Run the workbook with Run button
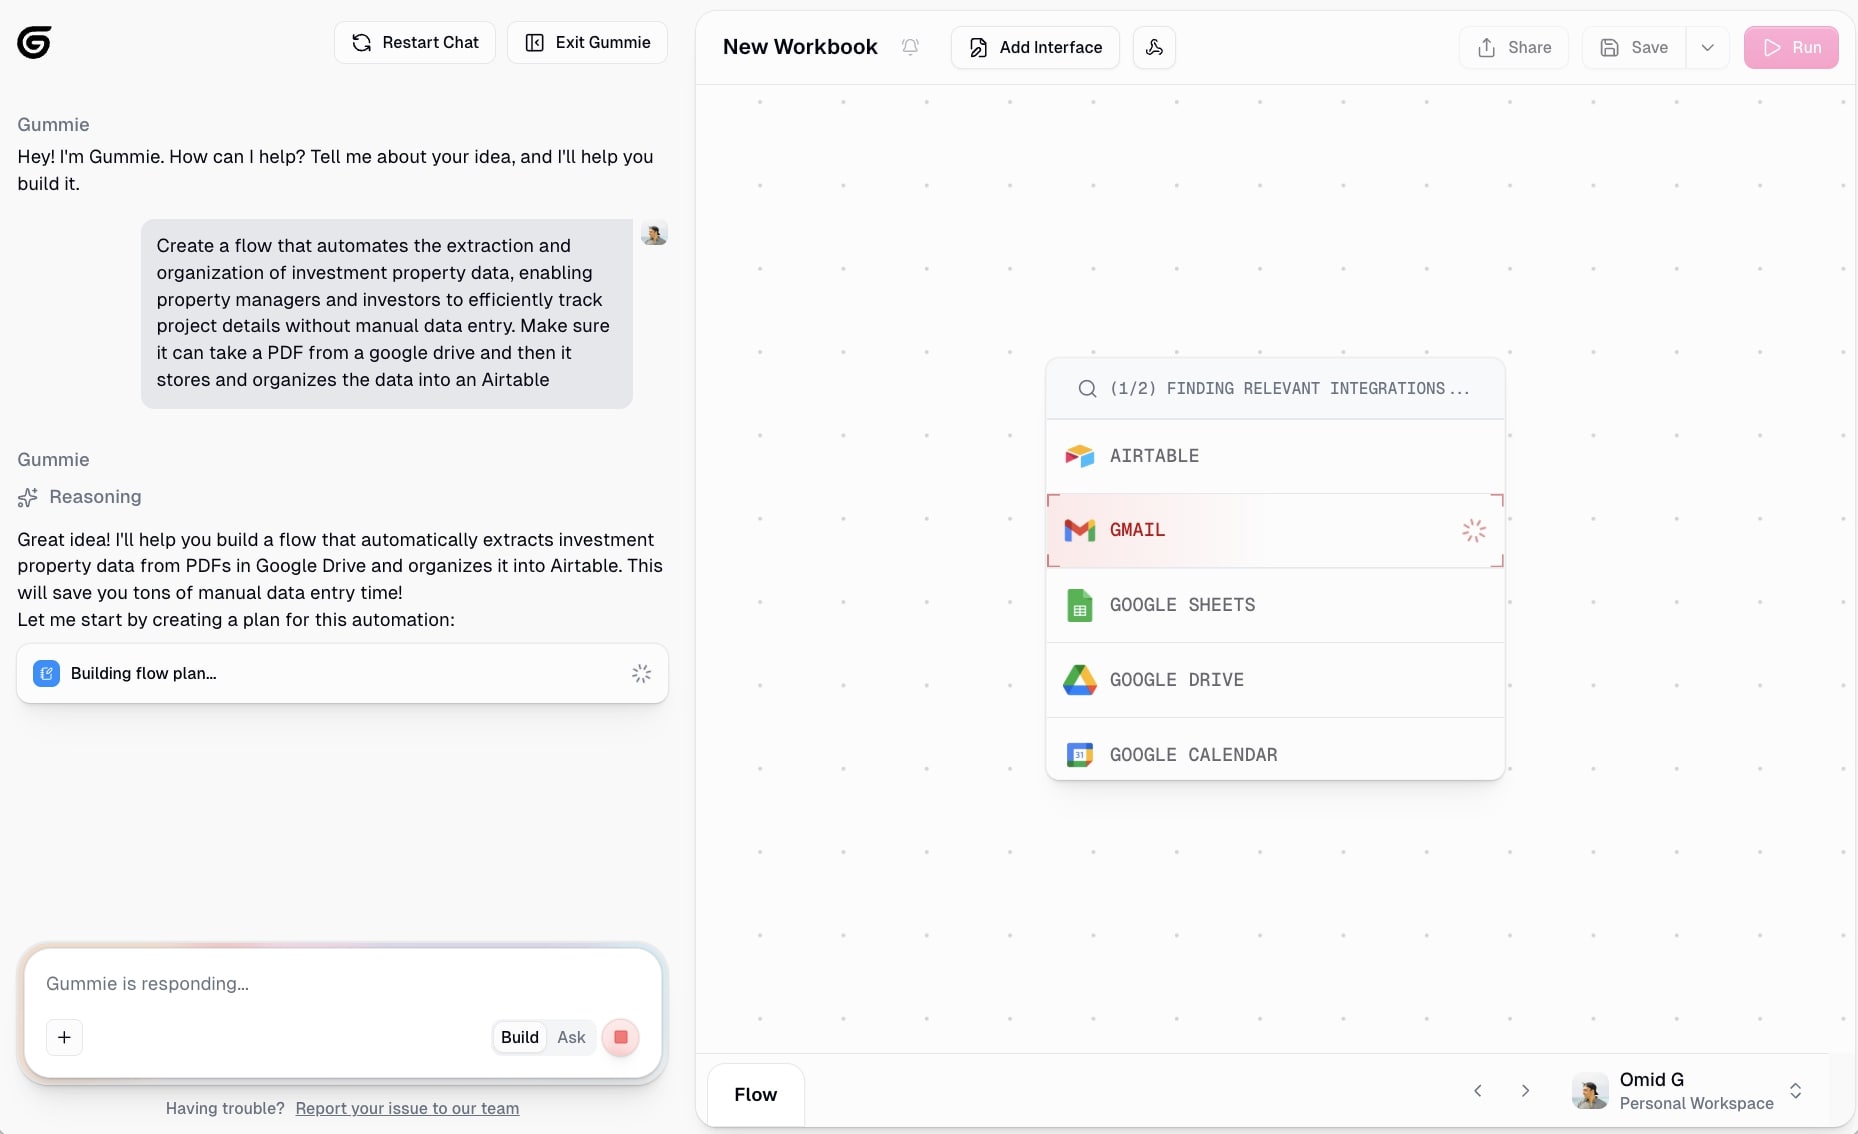The image size is (1858, 1134). coord(1791,47)
